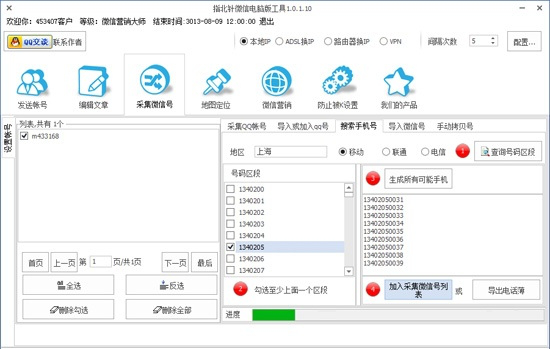550x362 pixels.
Task: Go to 首页 first page
Action: (x=35, y=262)
